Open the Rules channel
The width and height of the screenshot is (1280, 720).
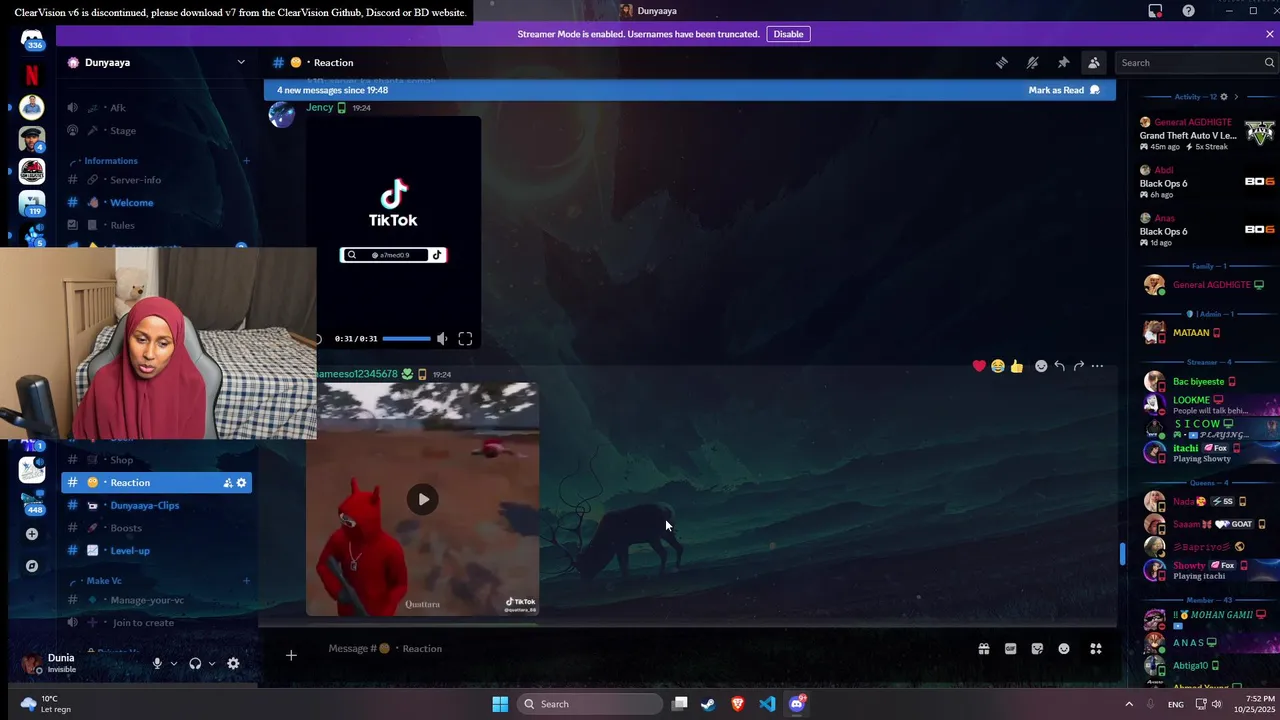(157, 226)
